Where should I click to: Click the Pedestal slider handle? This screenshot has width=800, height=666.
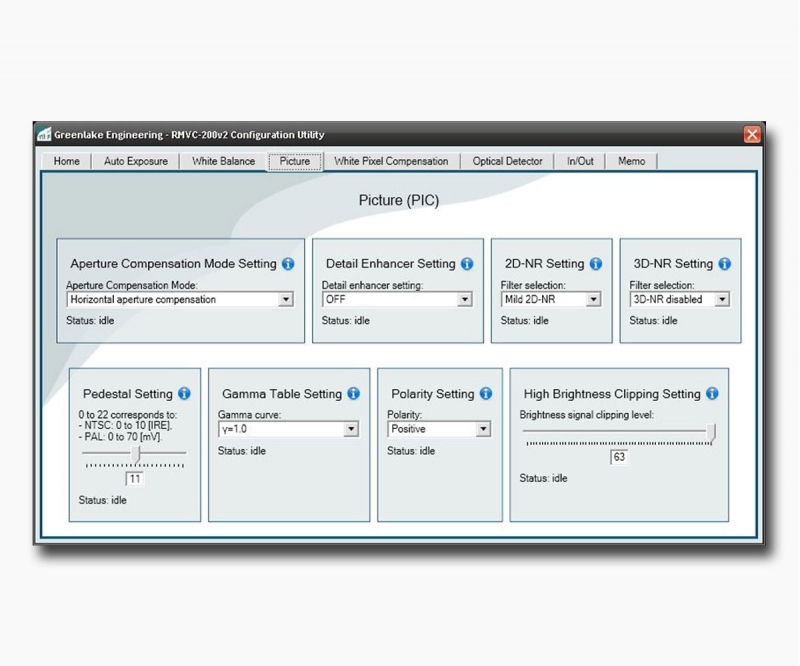pyautogui.click(x=136, y=453)
